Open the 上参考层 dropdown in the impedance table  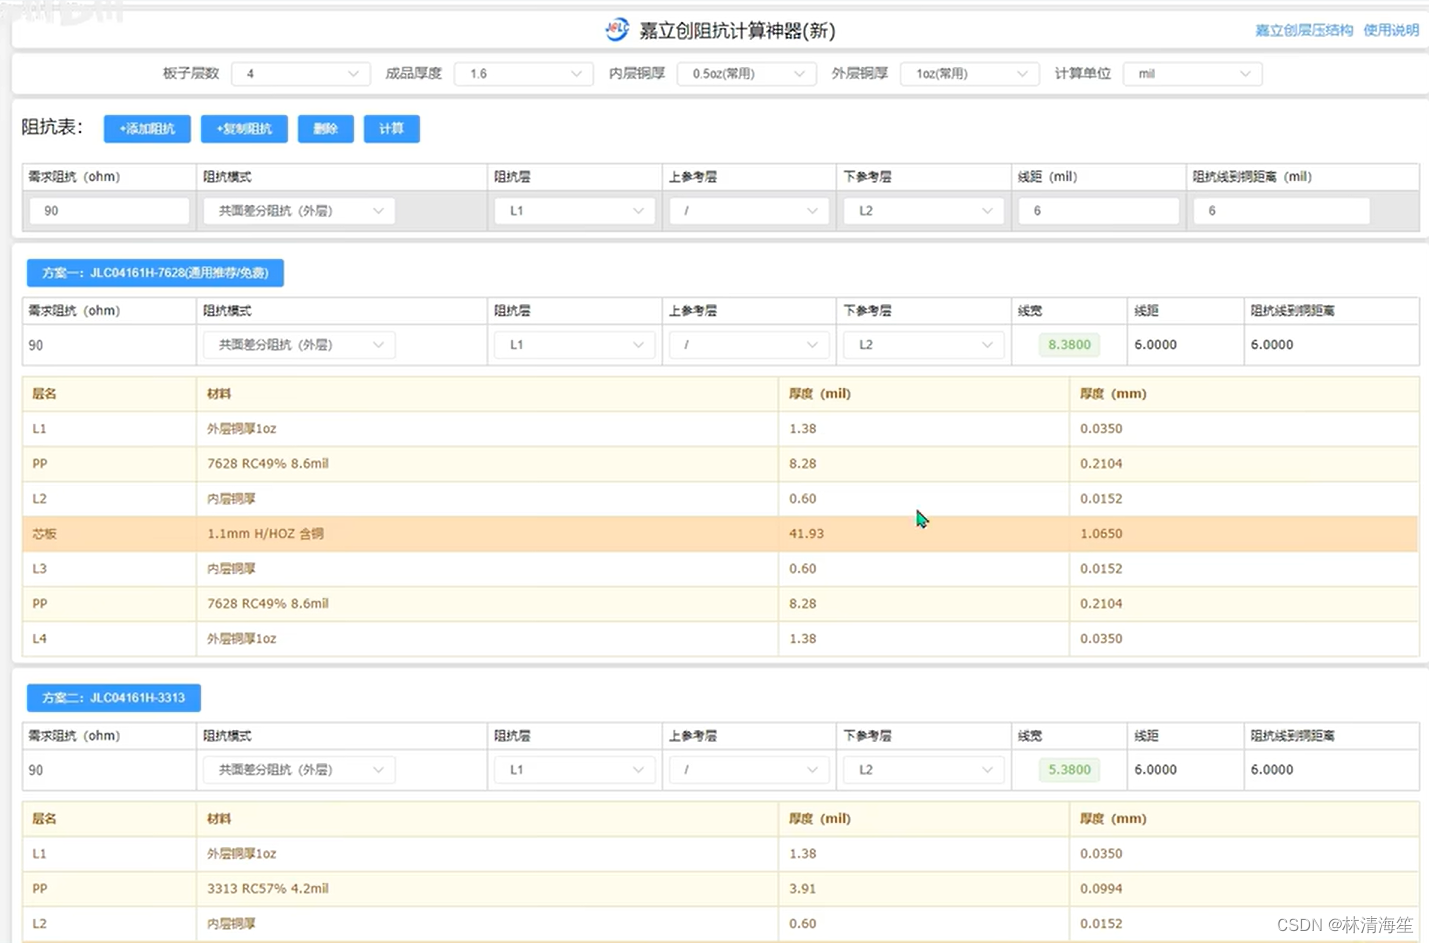coord(749,211)
